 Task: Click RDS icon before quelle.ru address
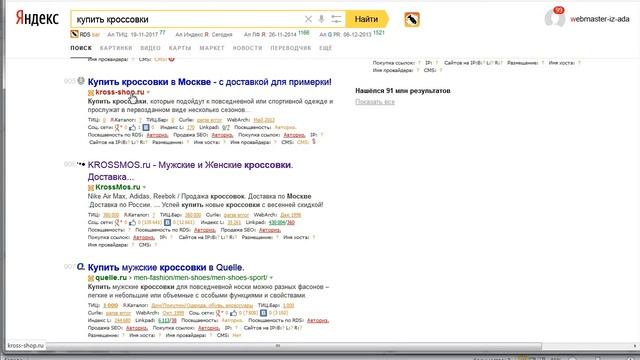pos(91,278)
